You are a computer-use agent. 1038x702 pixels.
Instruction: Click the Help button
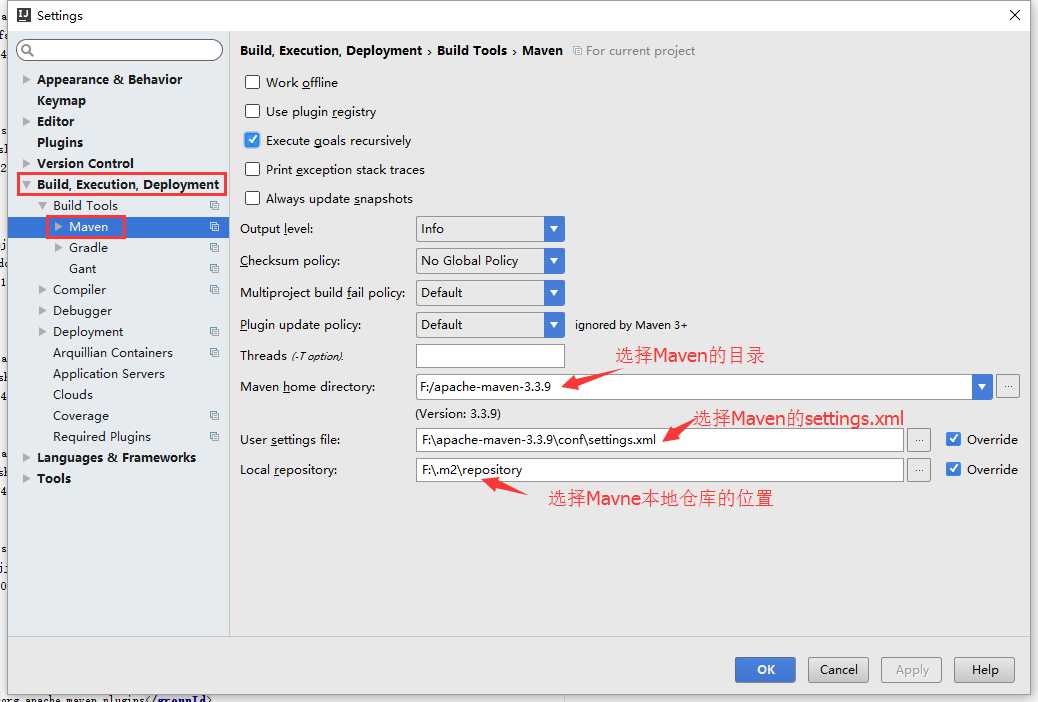click(985, 670)
